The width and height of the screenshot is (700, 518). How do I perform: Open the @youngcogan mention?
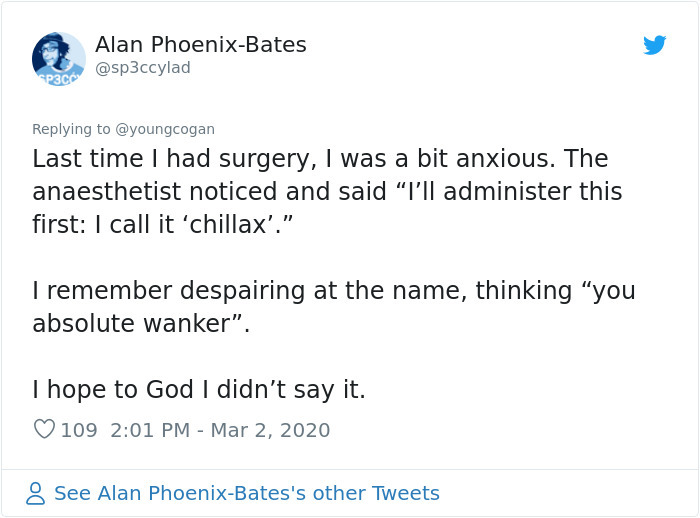(165, 129)
